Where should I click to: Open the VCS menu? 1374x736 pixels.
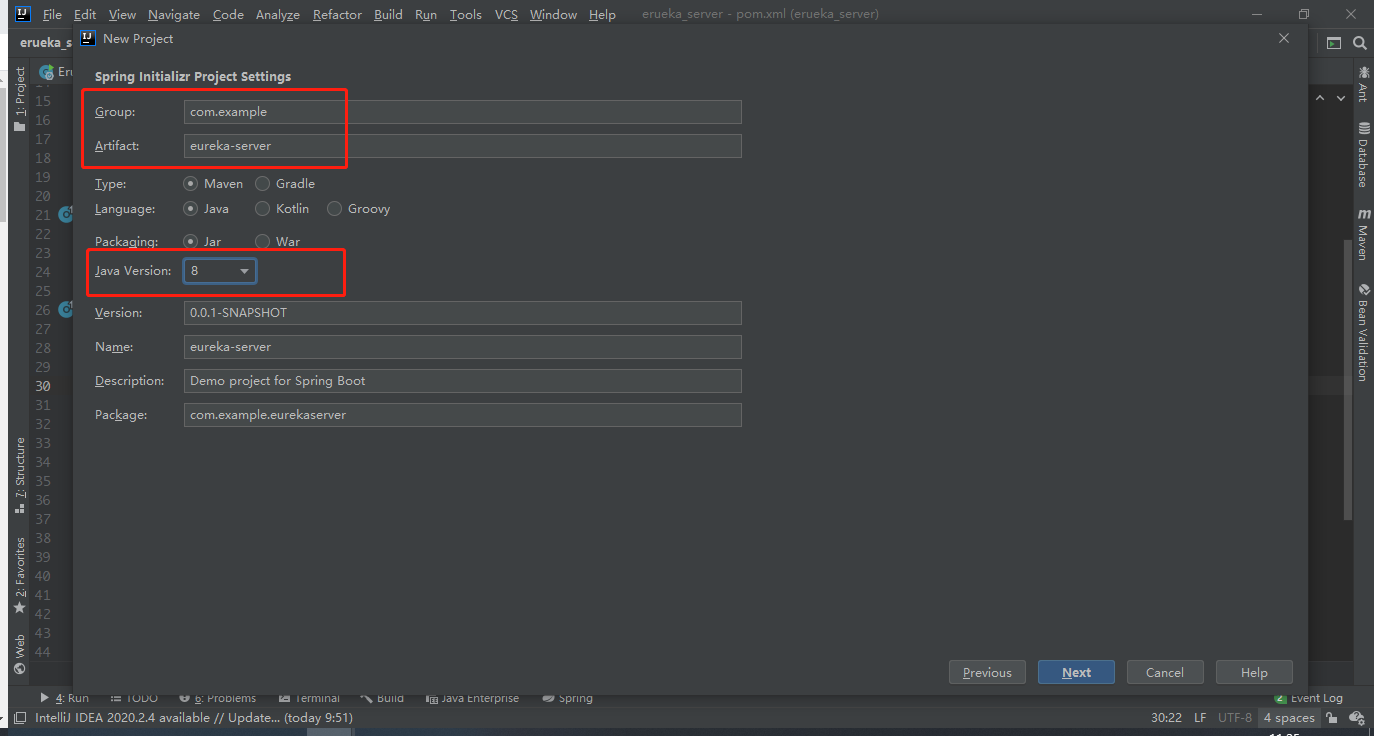506,15
